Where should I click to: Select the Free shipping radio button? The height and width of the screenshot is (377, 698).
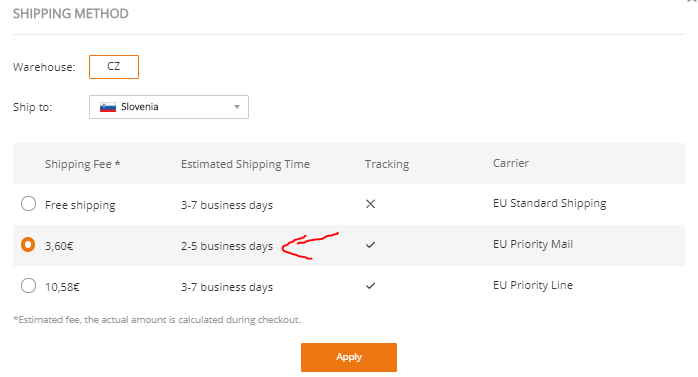click(28, 204)
